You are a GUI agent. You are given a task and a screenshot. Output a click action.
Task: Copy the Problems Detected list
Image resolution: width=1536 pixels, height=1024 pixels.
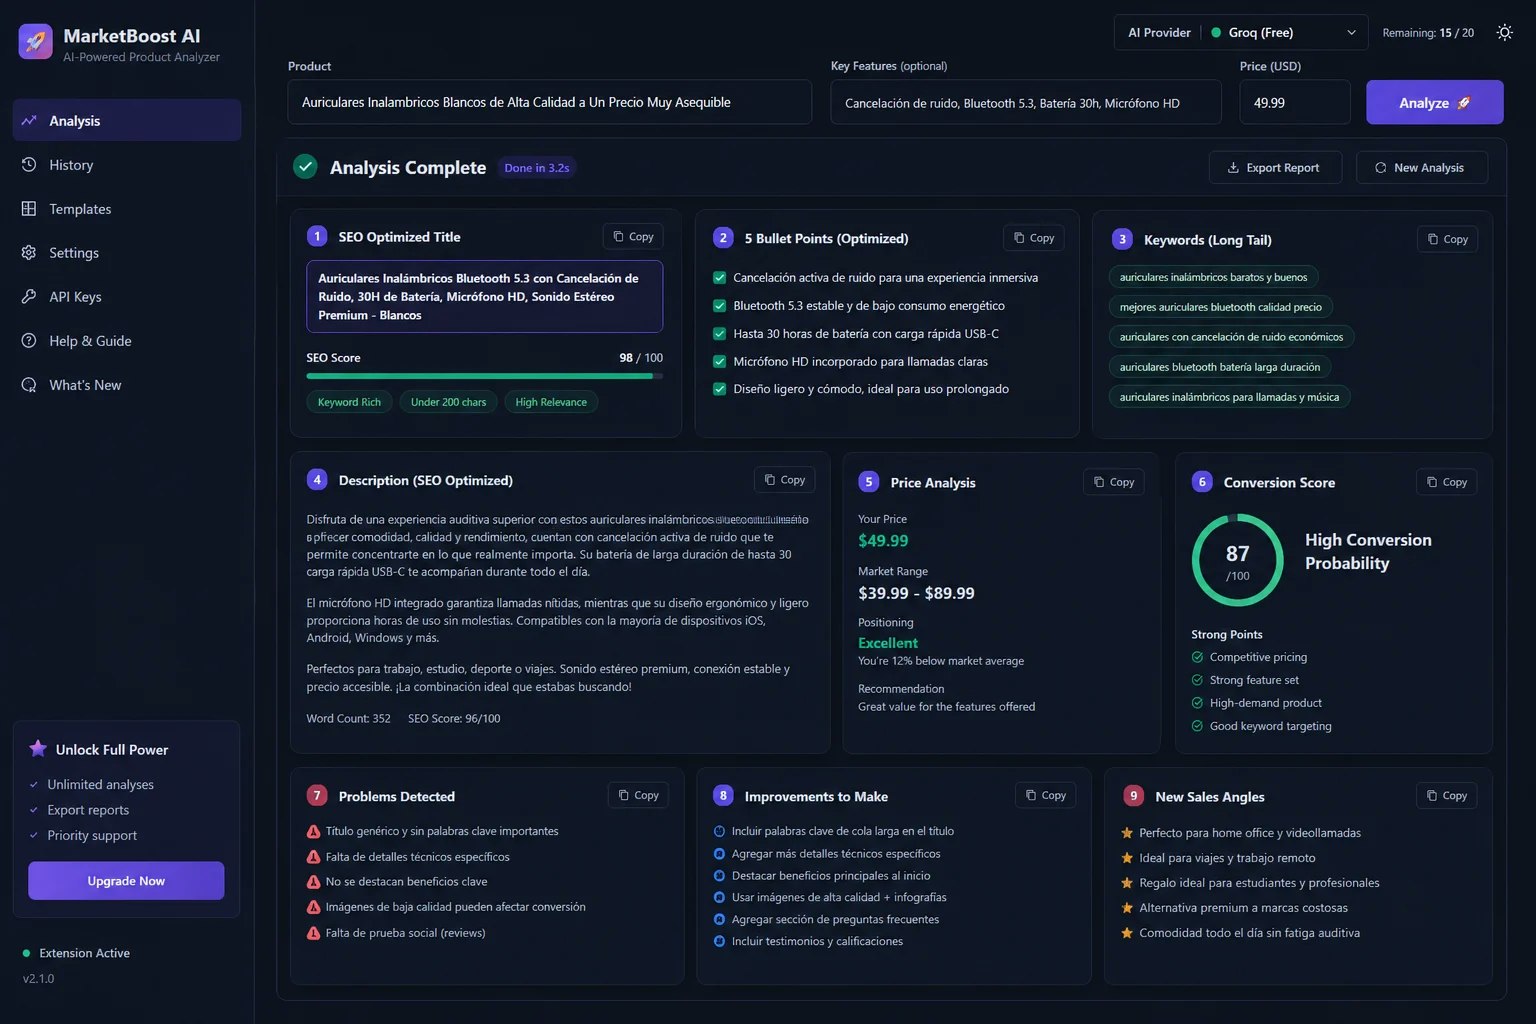tap(638, 795)
